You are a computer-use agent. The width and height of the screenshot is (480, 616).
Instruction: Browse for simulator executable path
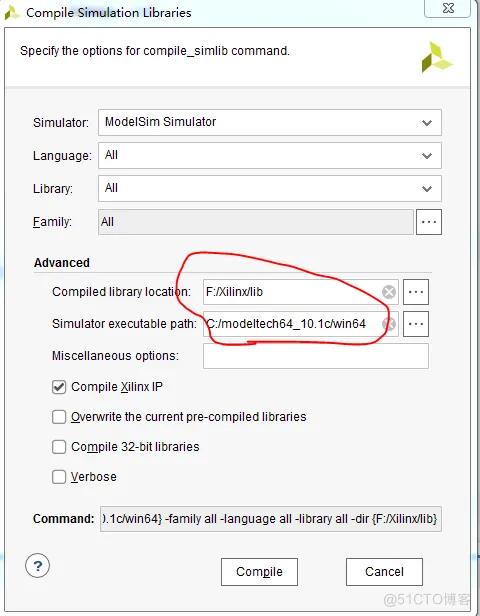click(x=416, y=324)
